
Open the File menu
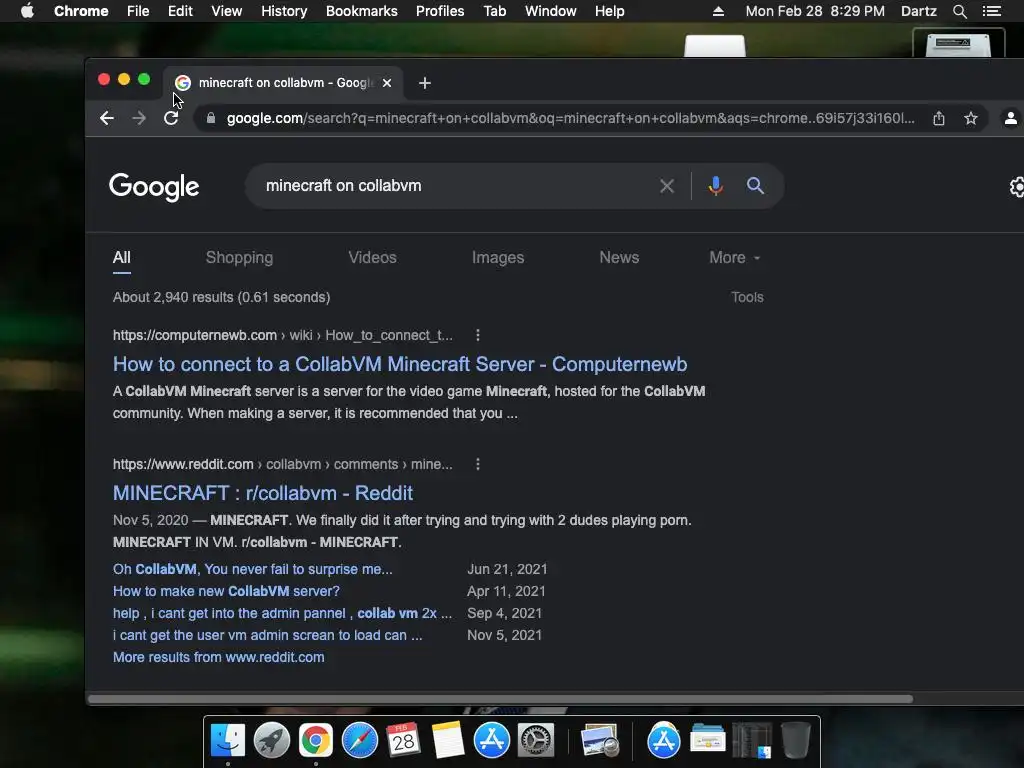click(138, 11)
